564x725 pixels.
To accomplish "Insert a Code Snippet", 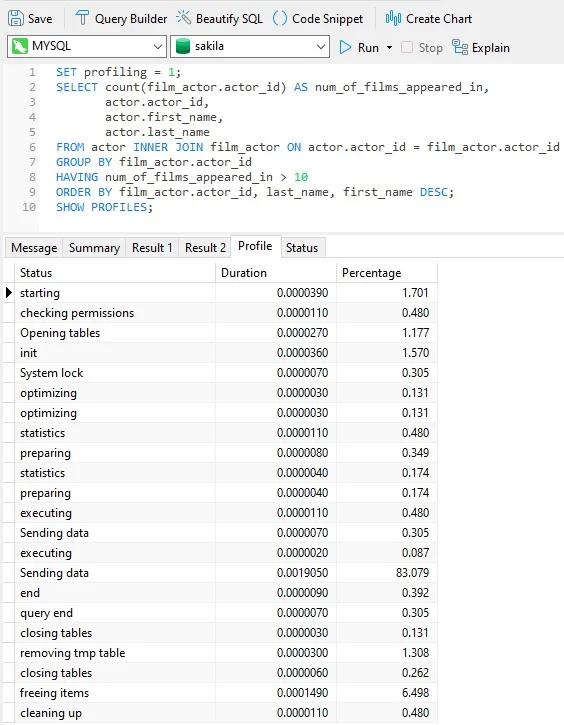I will pos(318,19).
